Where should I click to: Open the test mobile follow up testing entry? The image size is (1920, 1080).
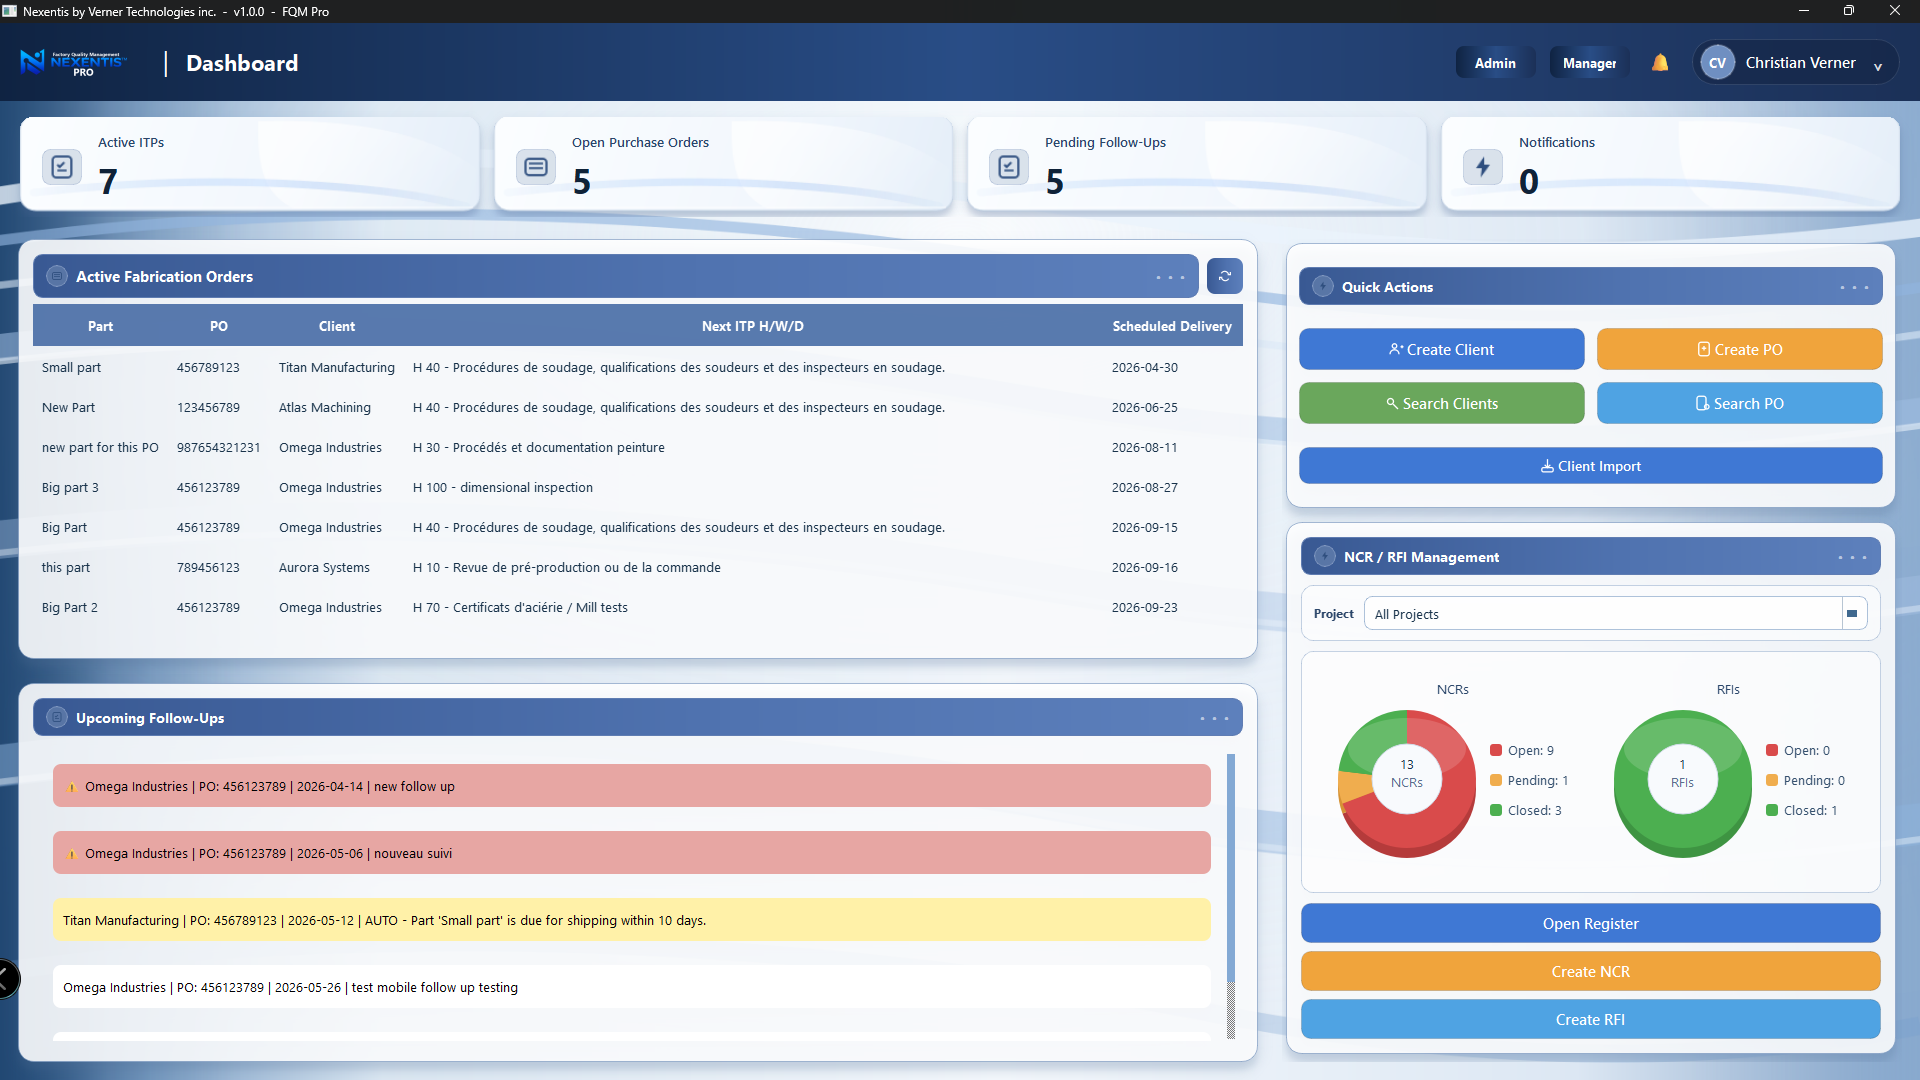632,987
